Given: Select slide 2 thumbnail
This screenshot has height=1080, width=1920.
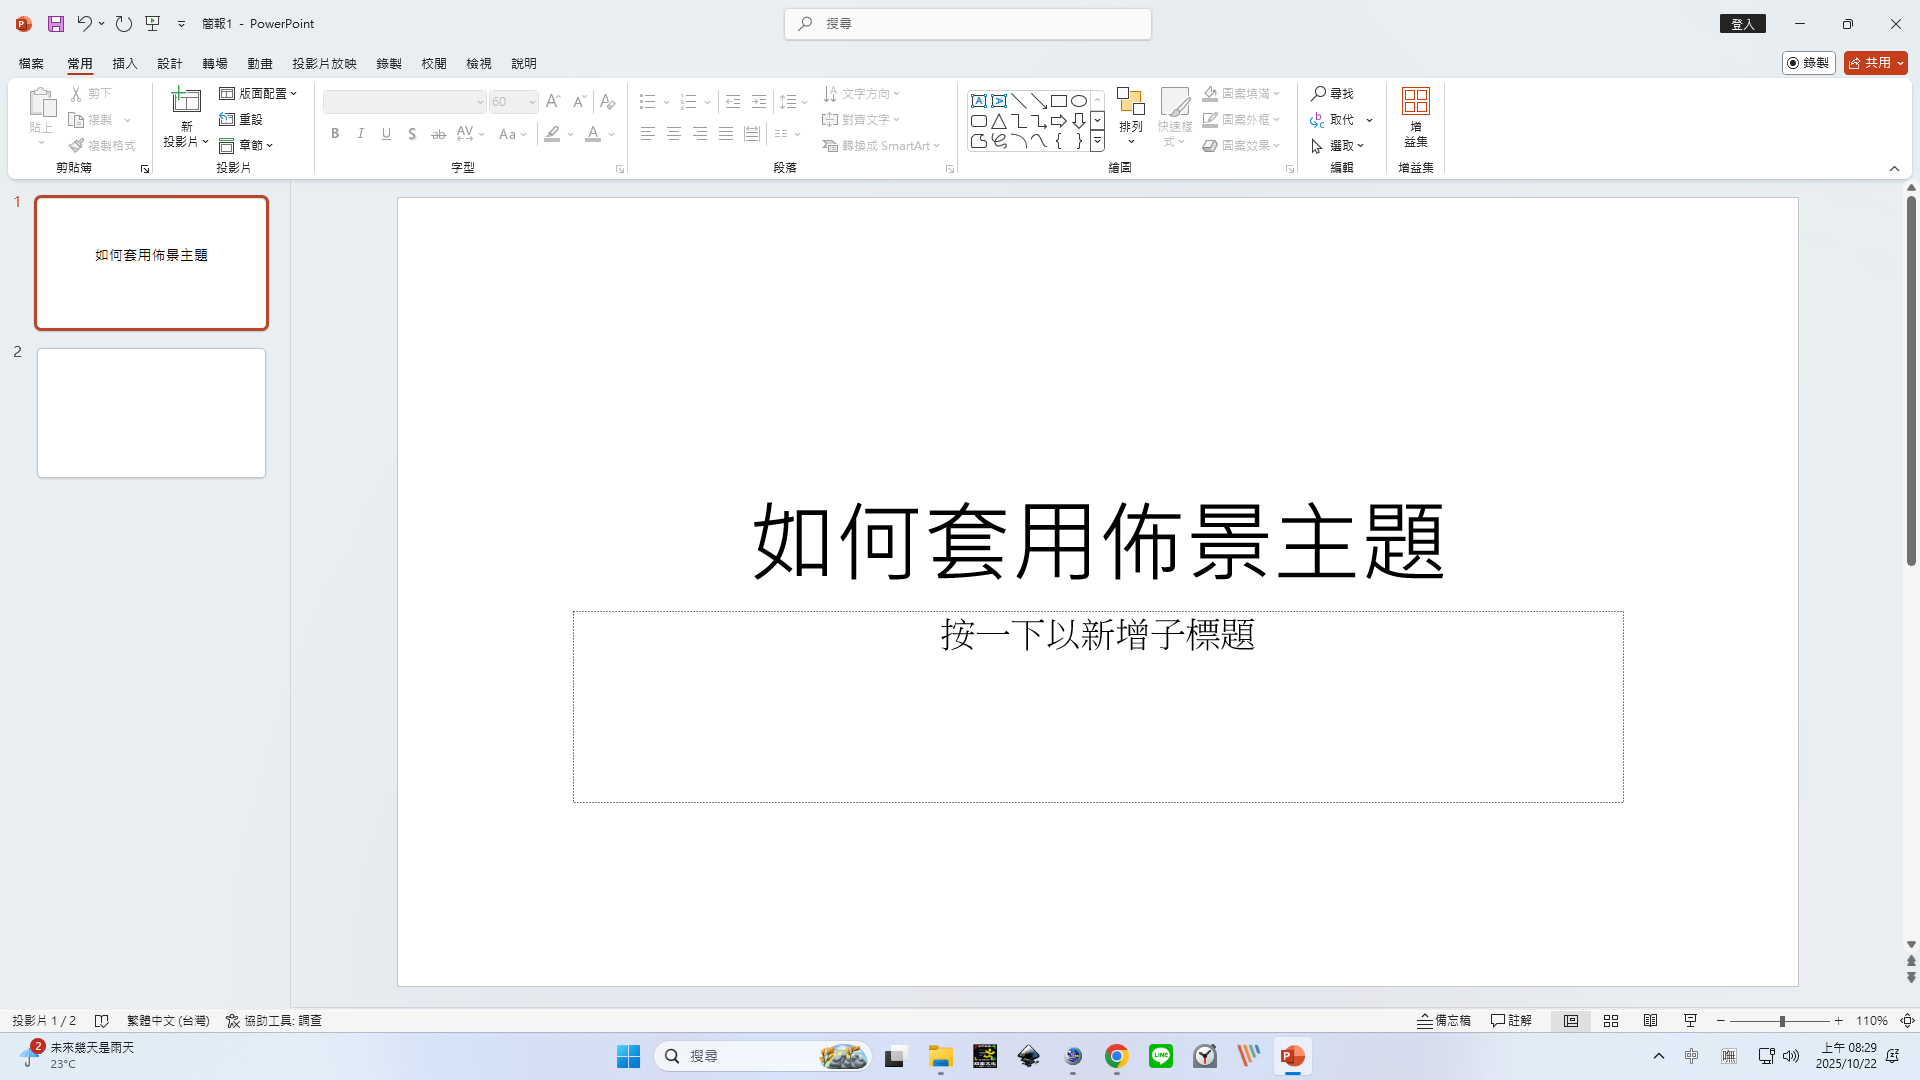Looking at the screenshot, I should pyautogui.click(x=151, y=413).
